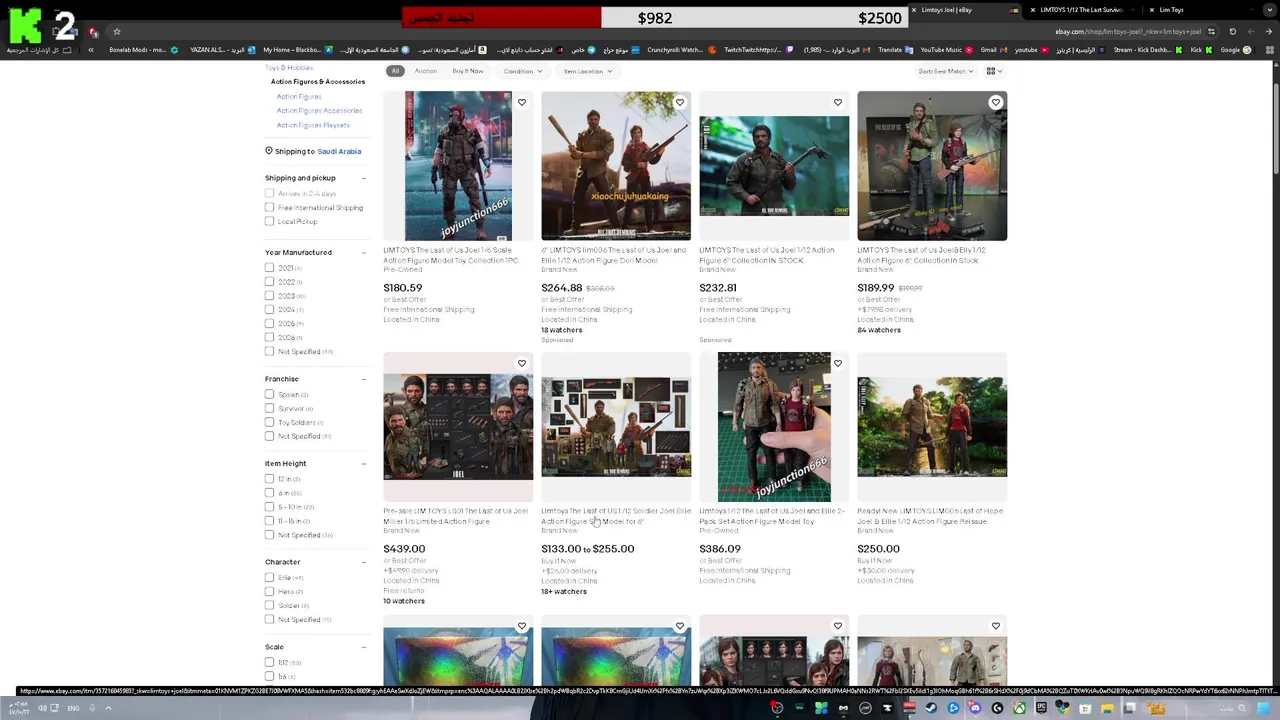Click heart icon on $264.88 Joel and Ellie listing
Screen dimensions: 1280x720
click(679, 102)
